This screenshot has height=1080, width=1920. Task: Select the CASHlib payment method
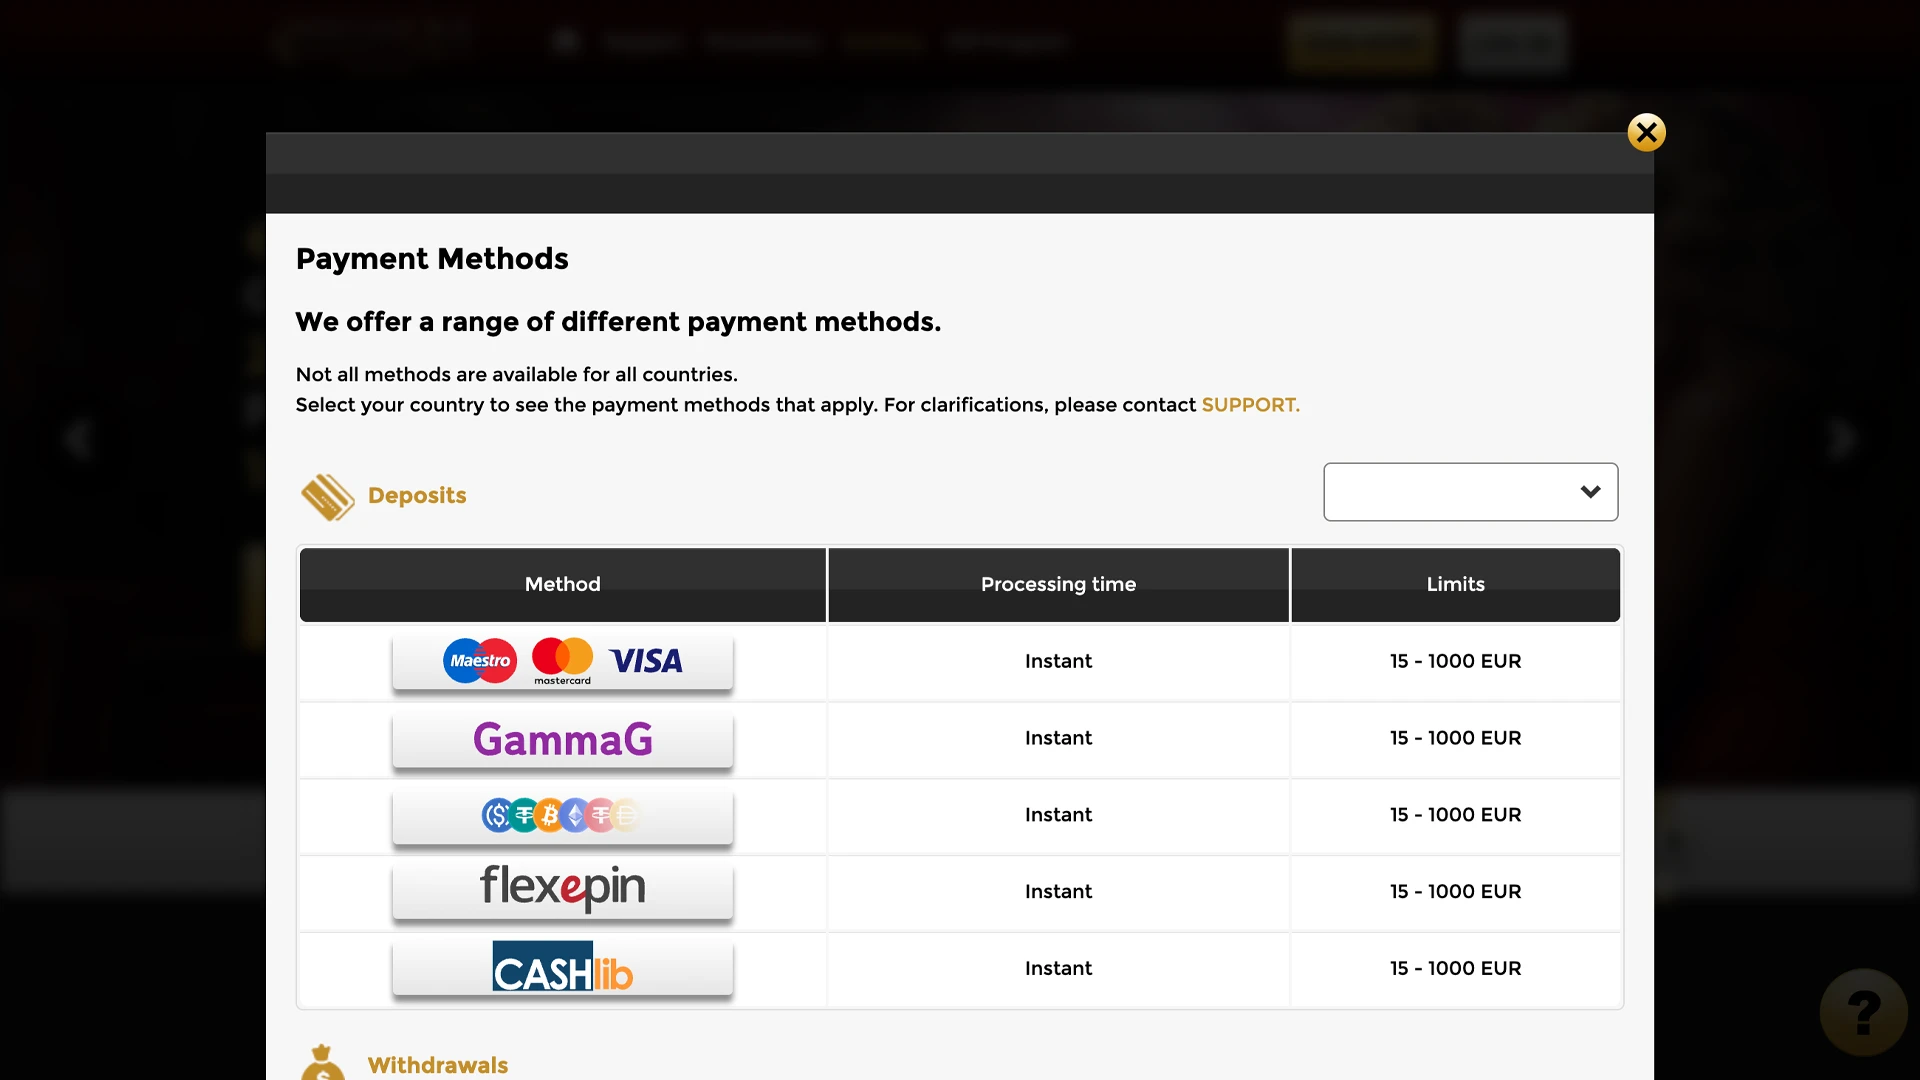(562, 967)
